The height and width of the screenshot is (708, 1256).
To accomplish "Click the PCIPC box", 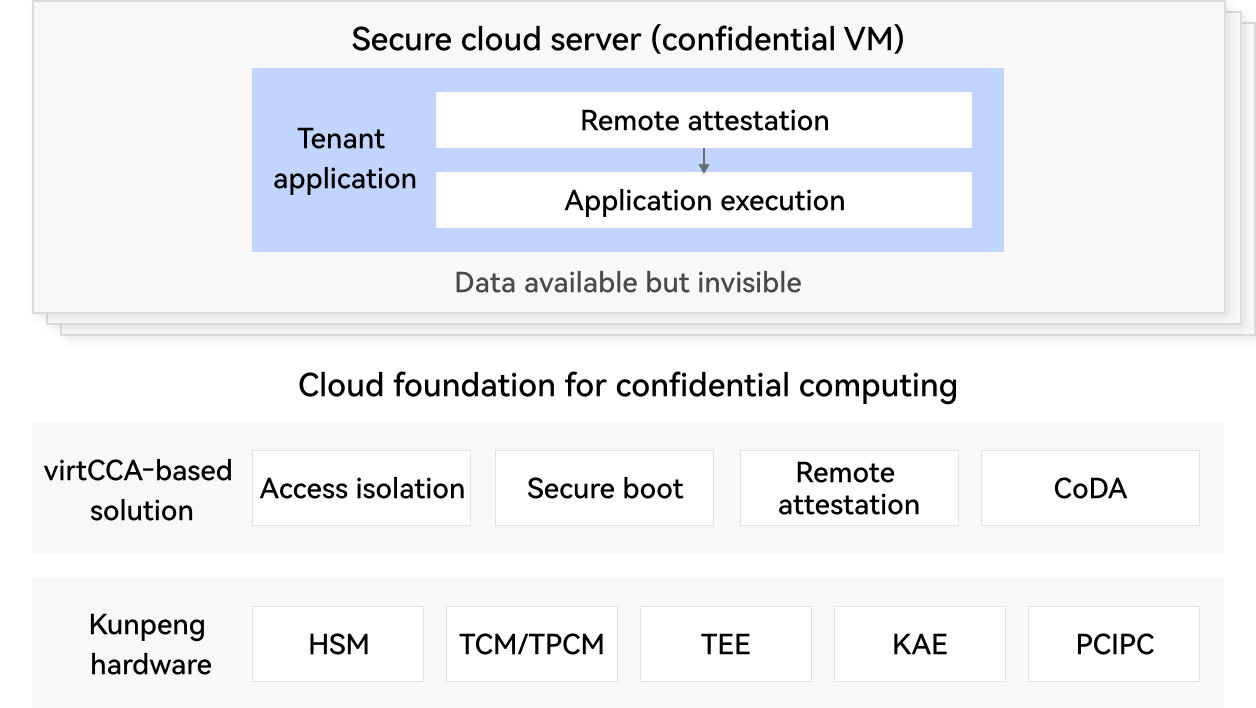I will pyautogui.click(x=1114, y=644).
